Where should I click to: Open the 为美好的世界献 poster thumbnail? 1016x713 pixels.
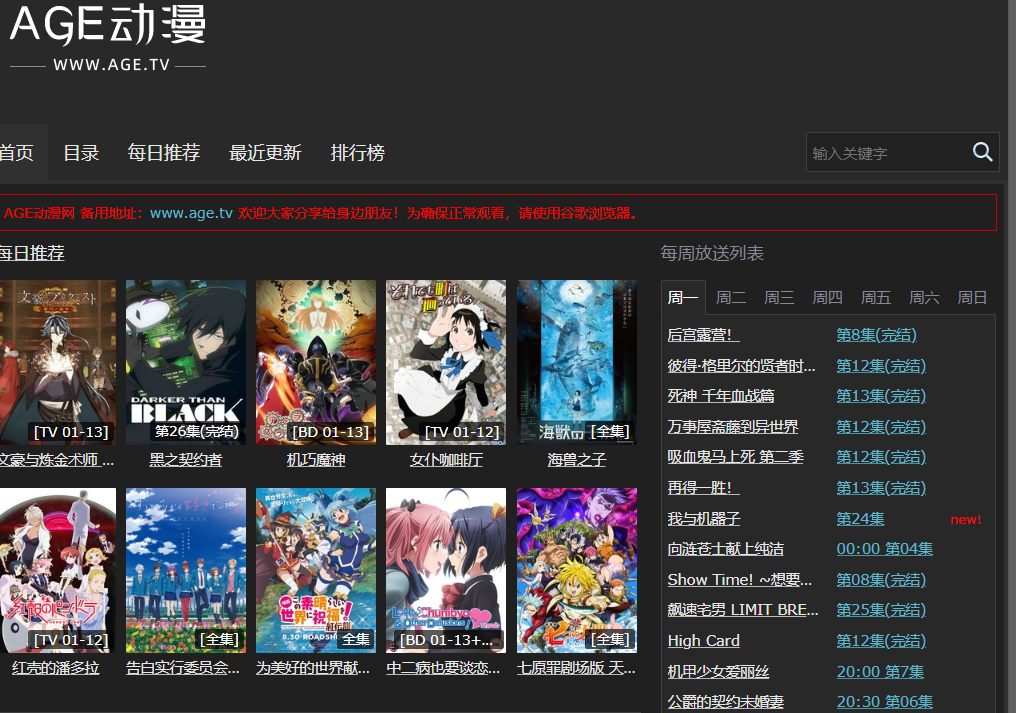pos(316,570)
